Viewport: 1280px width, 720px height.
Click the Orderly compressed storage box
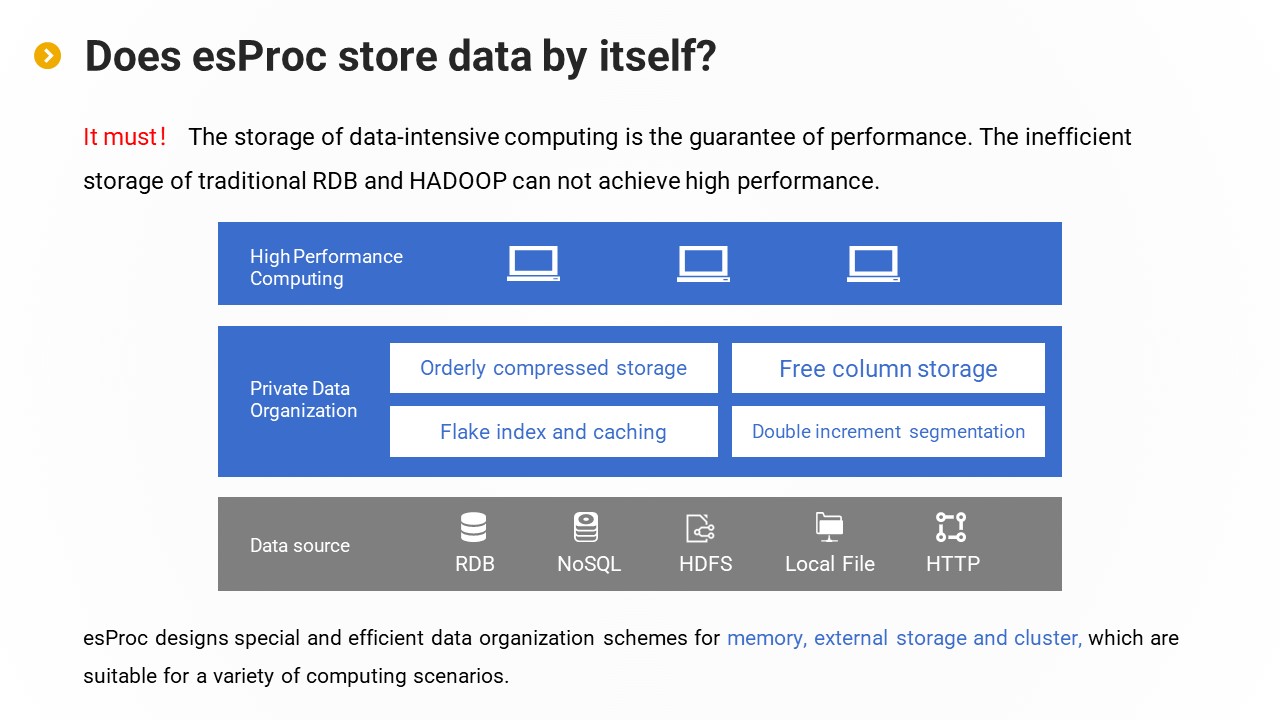coord(553,368)
